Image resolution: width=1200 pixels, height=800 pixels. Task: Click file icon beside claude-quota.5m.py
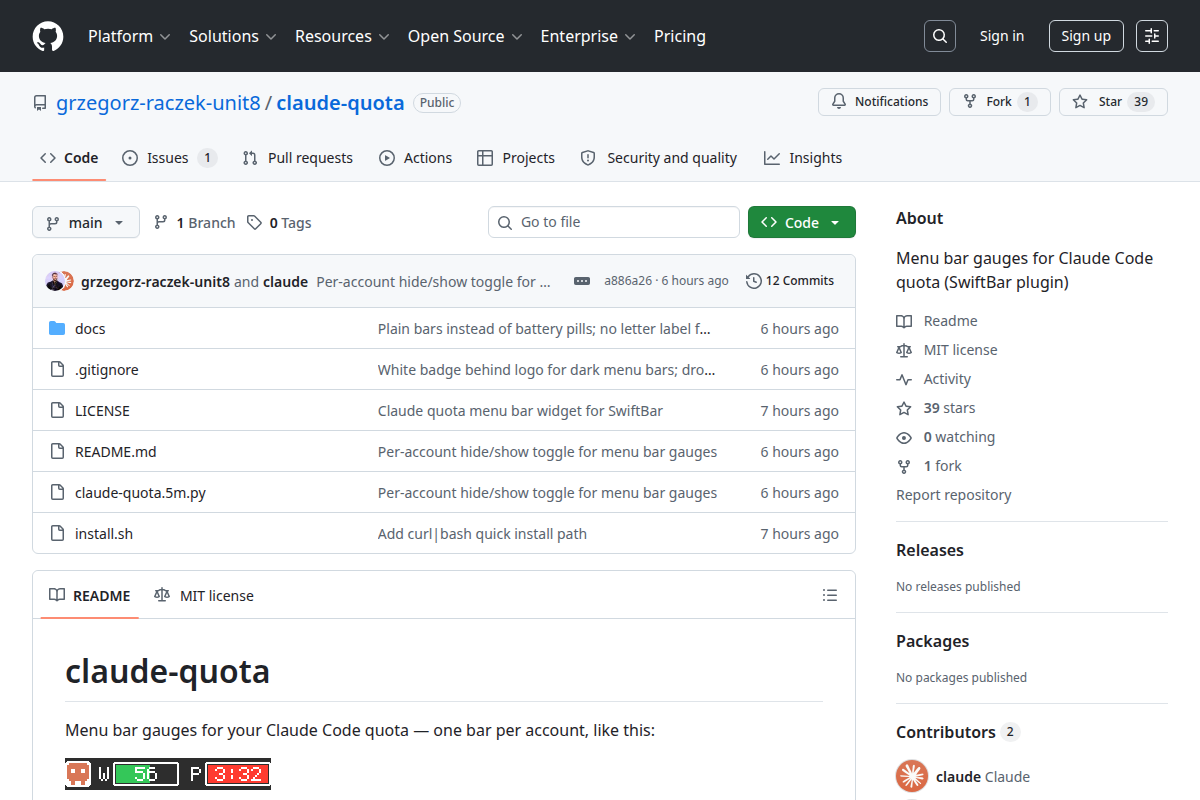click(x=57, y=492)
